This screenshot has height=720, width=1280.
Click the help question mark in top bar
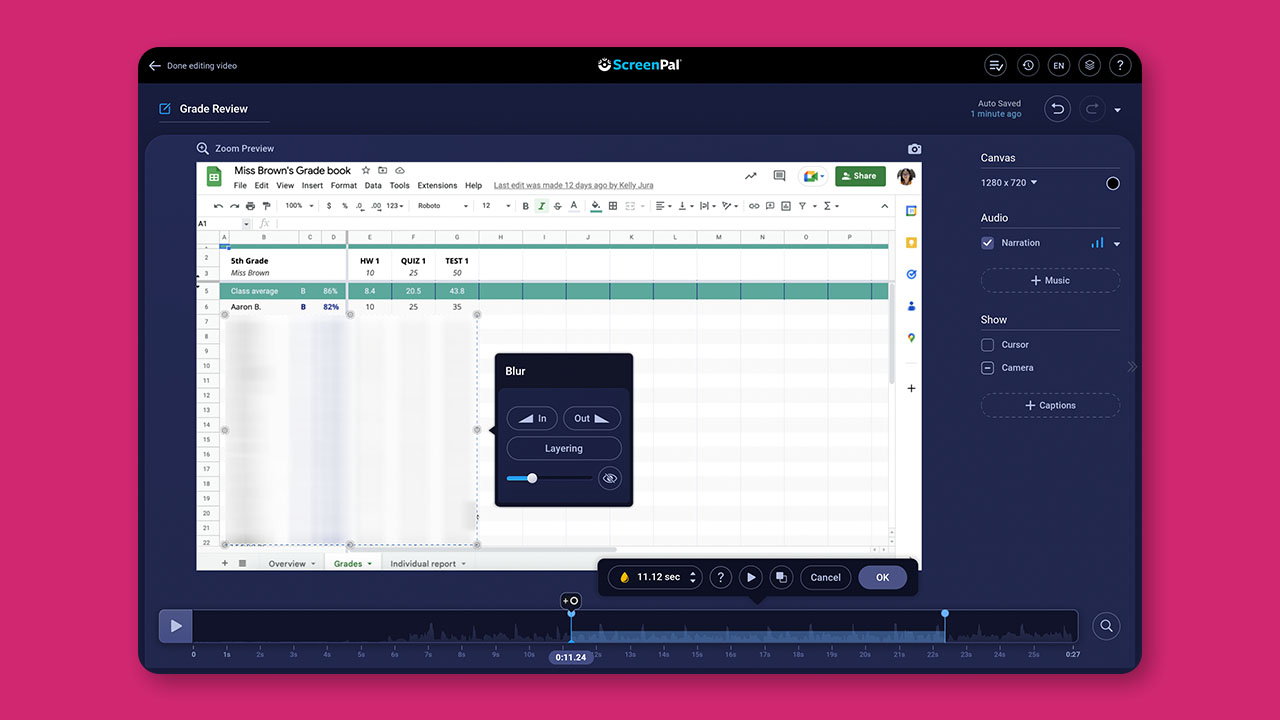tap(1120, 65)
